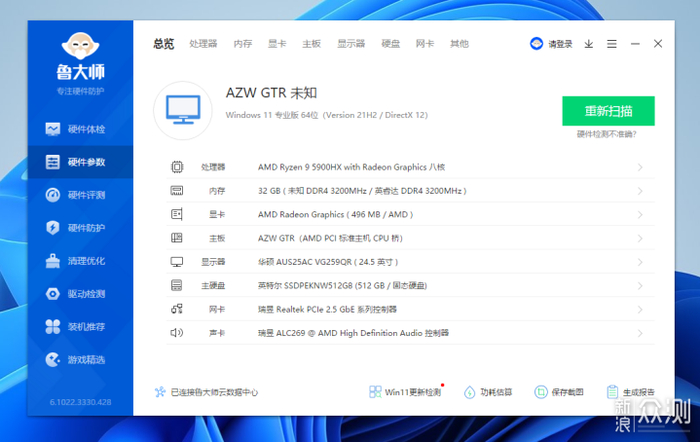Select the 硬件参数 sidebar icon
Image resolution: width=700 pixels, height=442 pixels.
53,162
